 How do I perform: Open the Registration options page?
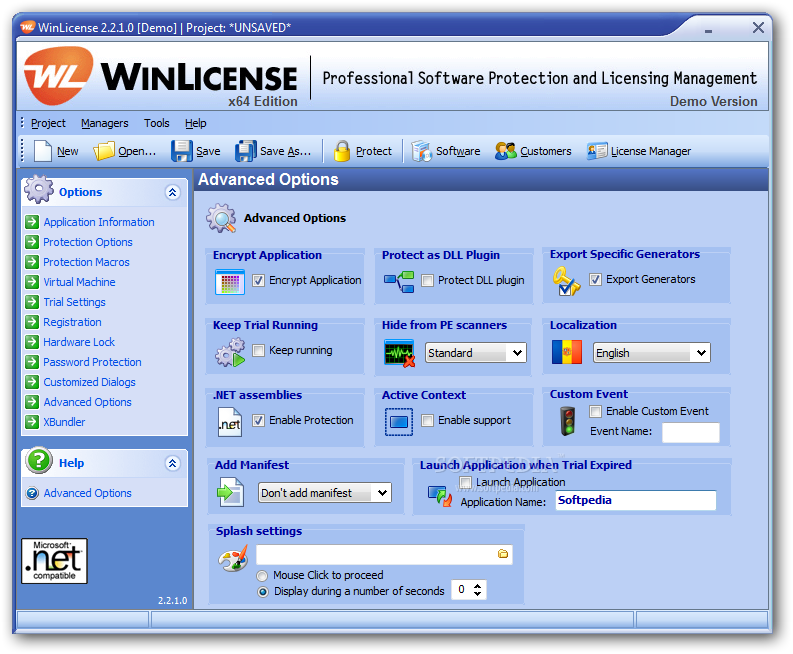(x=72, y=322)
